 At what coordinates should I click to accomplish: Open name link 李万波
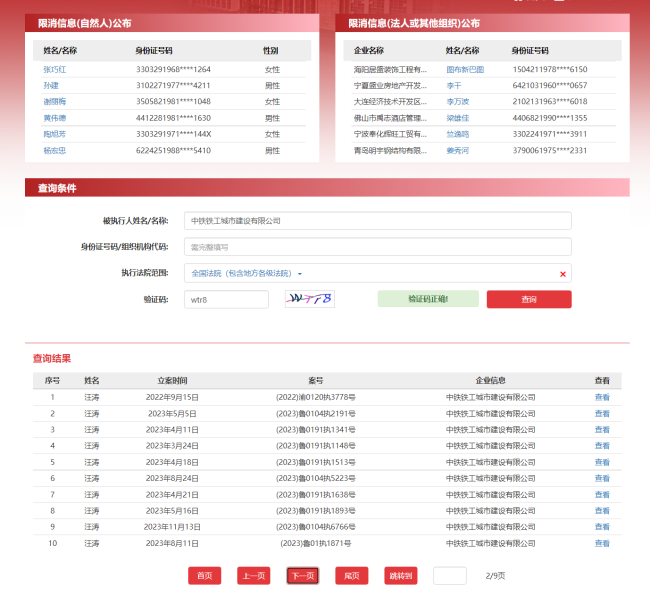point(458,102)
